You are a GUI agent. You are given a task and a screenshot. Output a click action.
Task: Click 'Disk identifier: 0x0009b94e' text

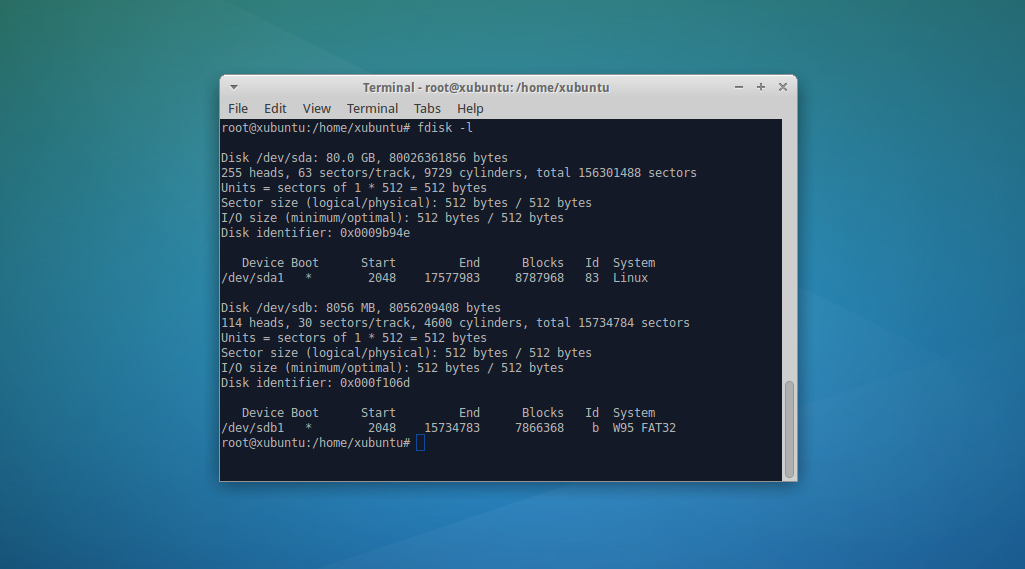(x=315, y=233)
